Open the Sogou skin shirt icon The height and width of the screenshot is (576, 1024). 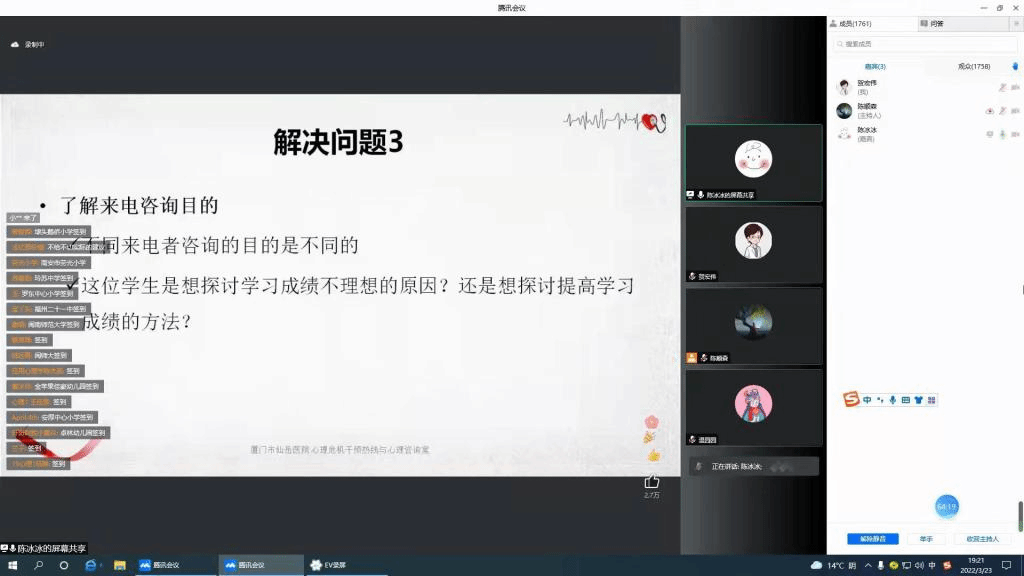[x=918, y=400]
